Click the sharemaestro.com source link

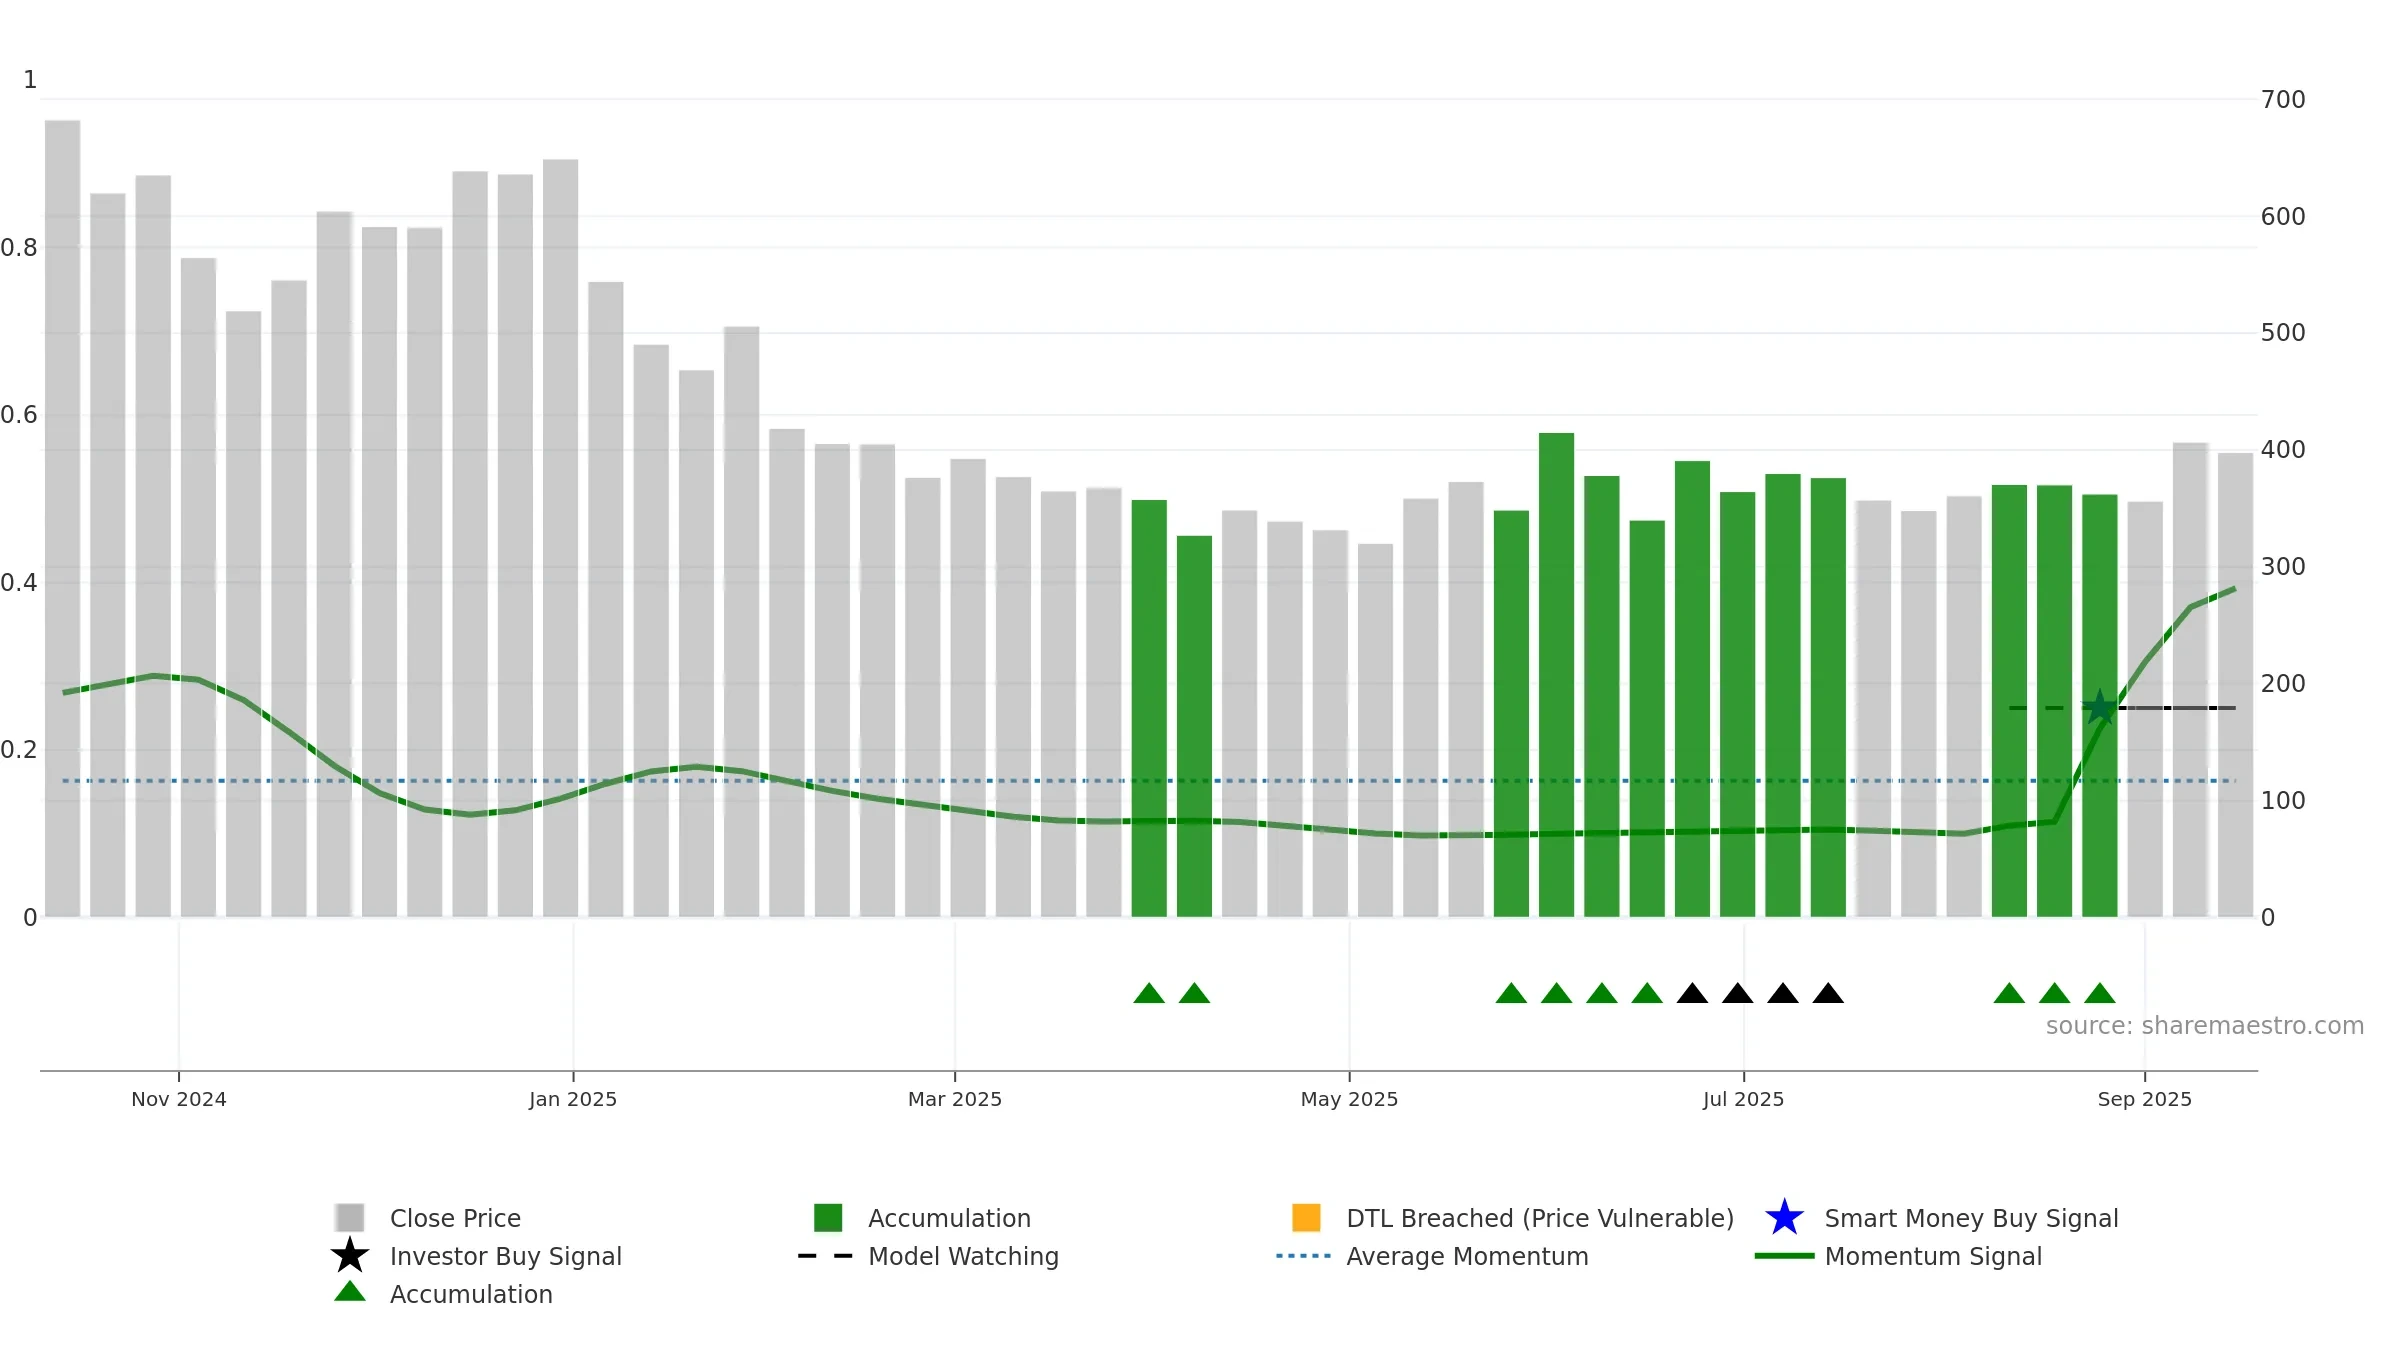pyautogui.click(x=2205, y=1026)
